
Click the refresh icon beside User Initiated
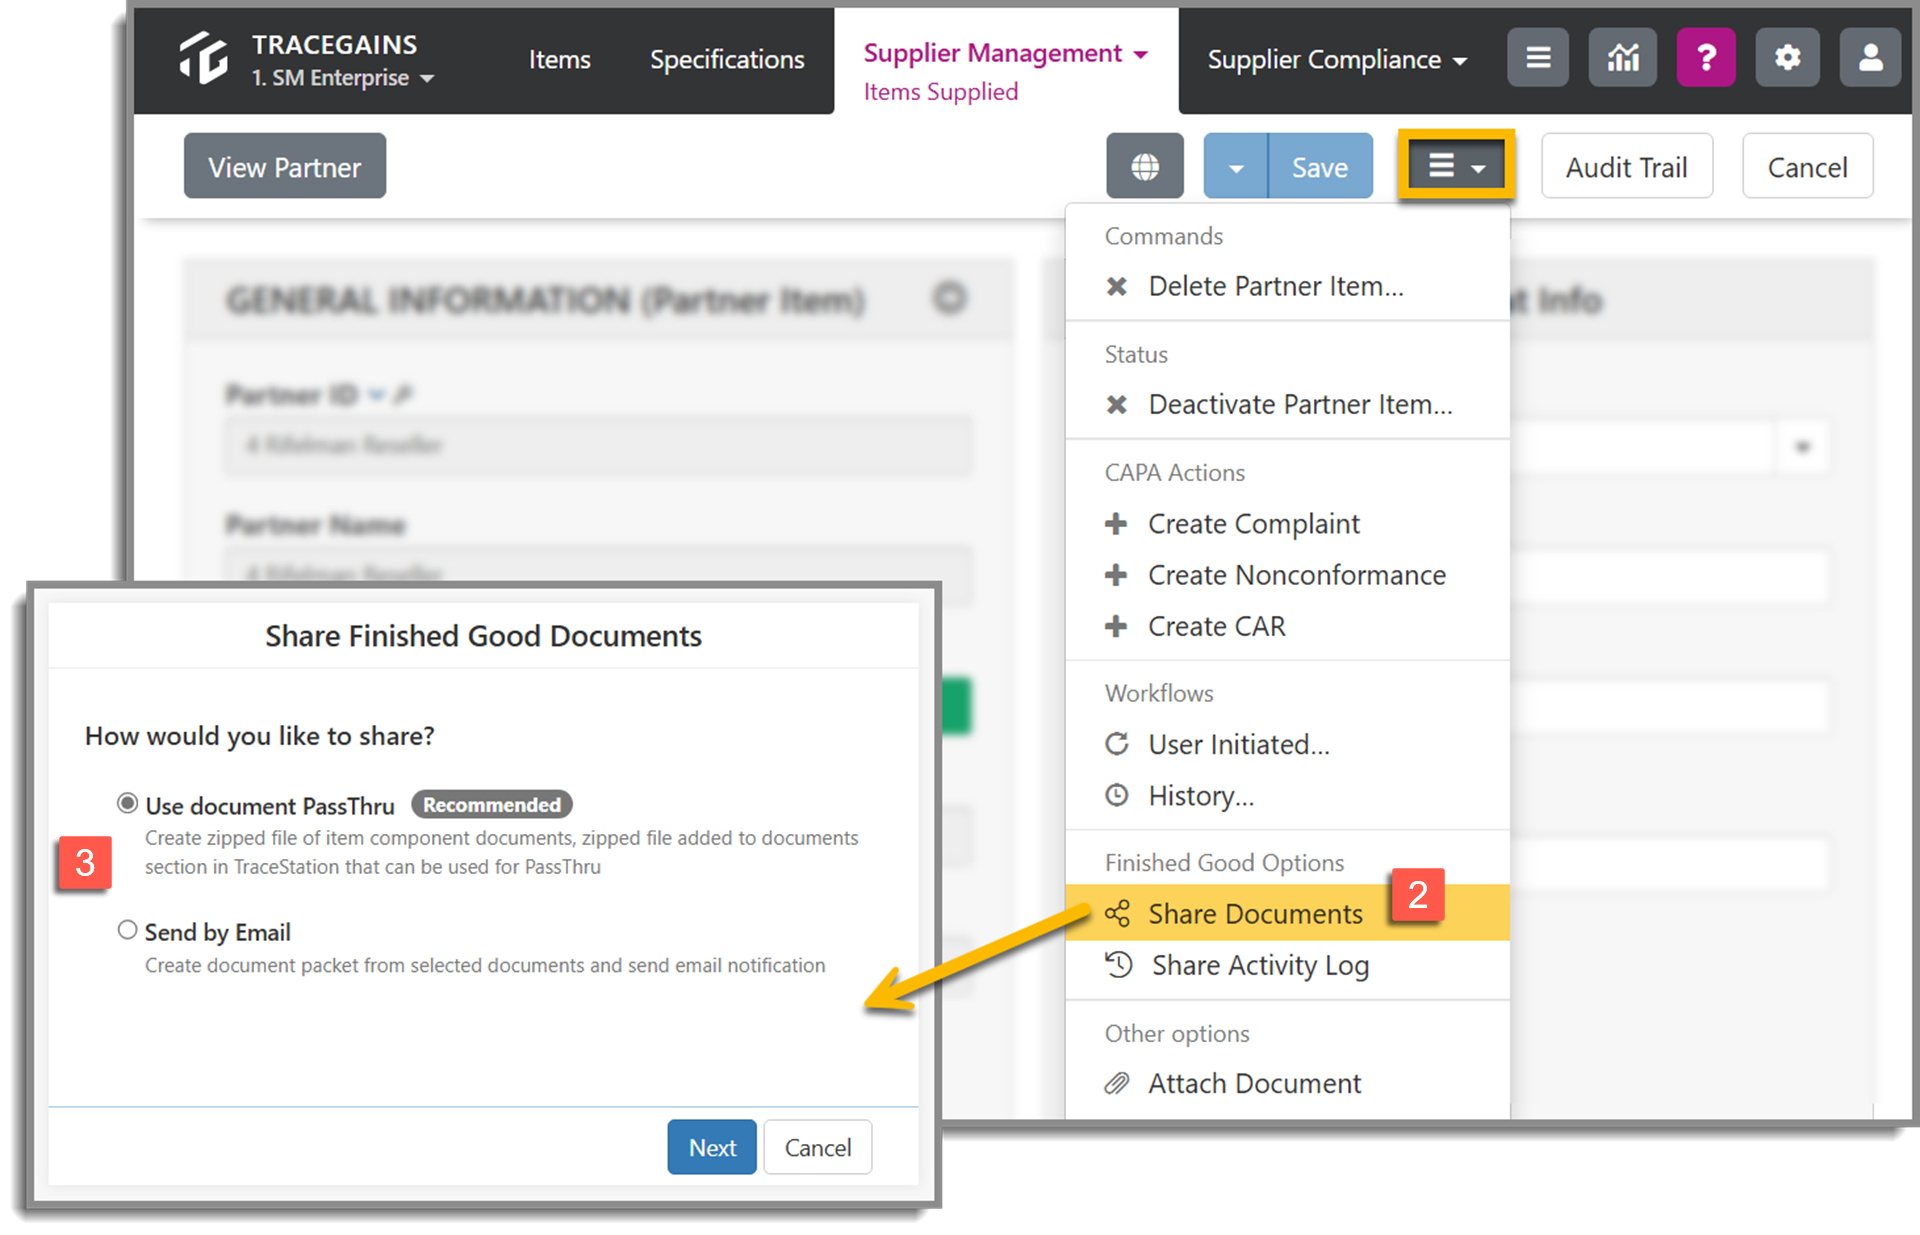[1117, 744]
